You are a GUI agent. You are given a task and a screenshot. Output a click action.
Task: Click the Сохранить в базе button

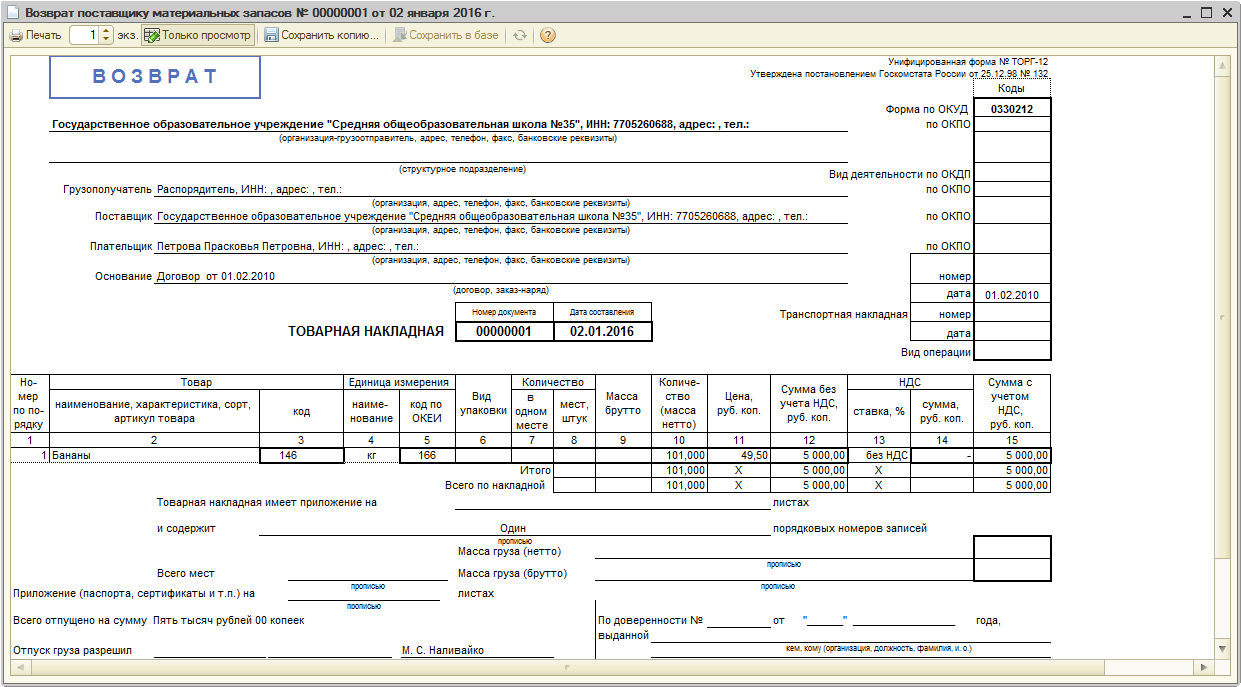click(446, 35)
